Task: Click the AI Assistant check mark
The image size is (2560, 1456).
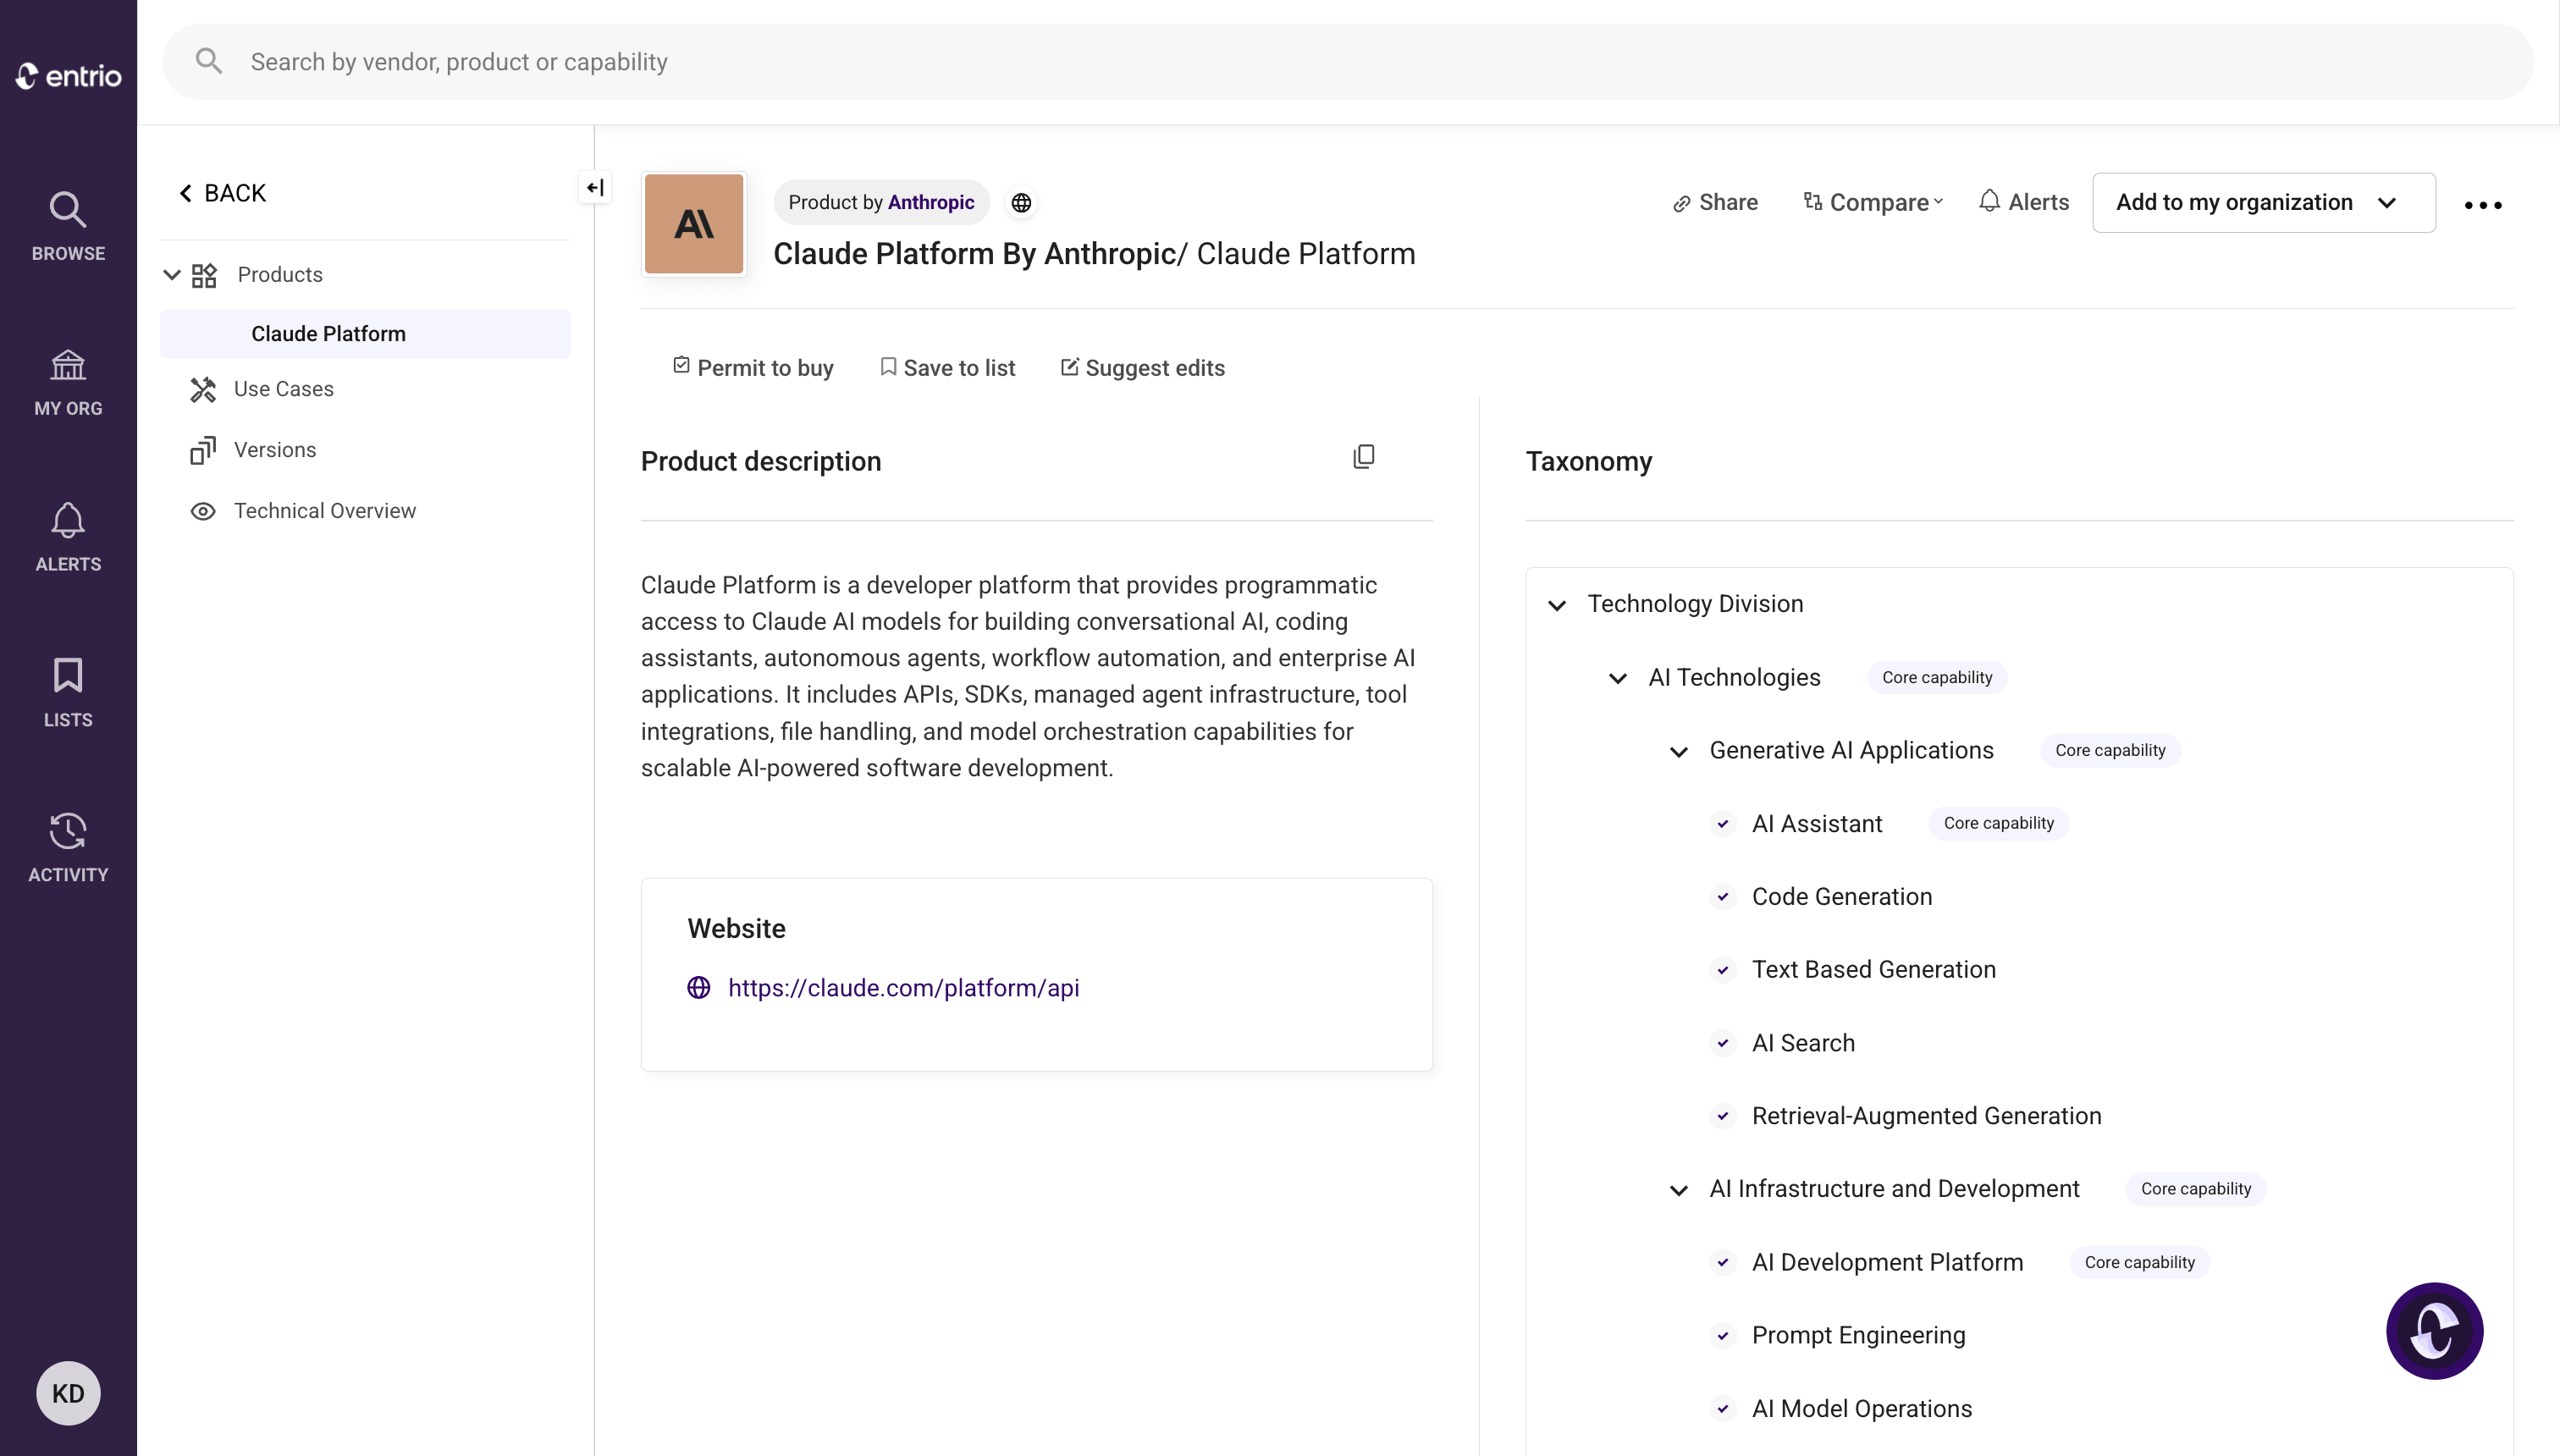Action: [x=1723, y=824]
